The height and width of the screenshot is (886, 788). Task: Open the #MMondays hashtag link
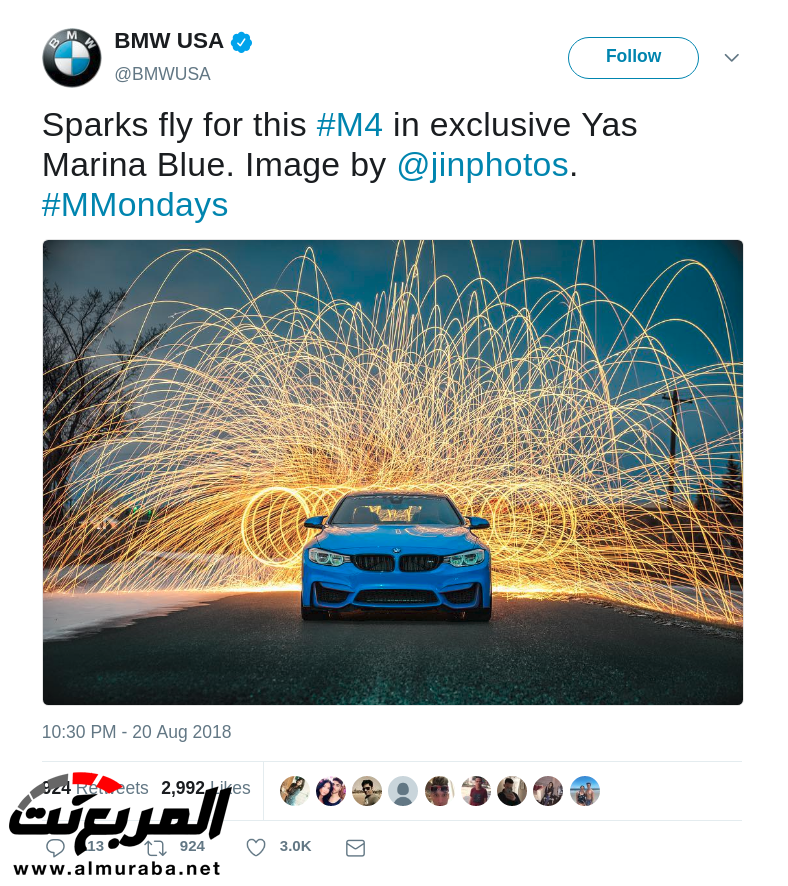135,205
